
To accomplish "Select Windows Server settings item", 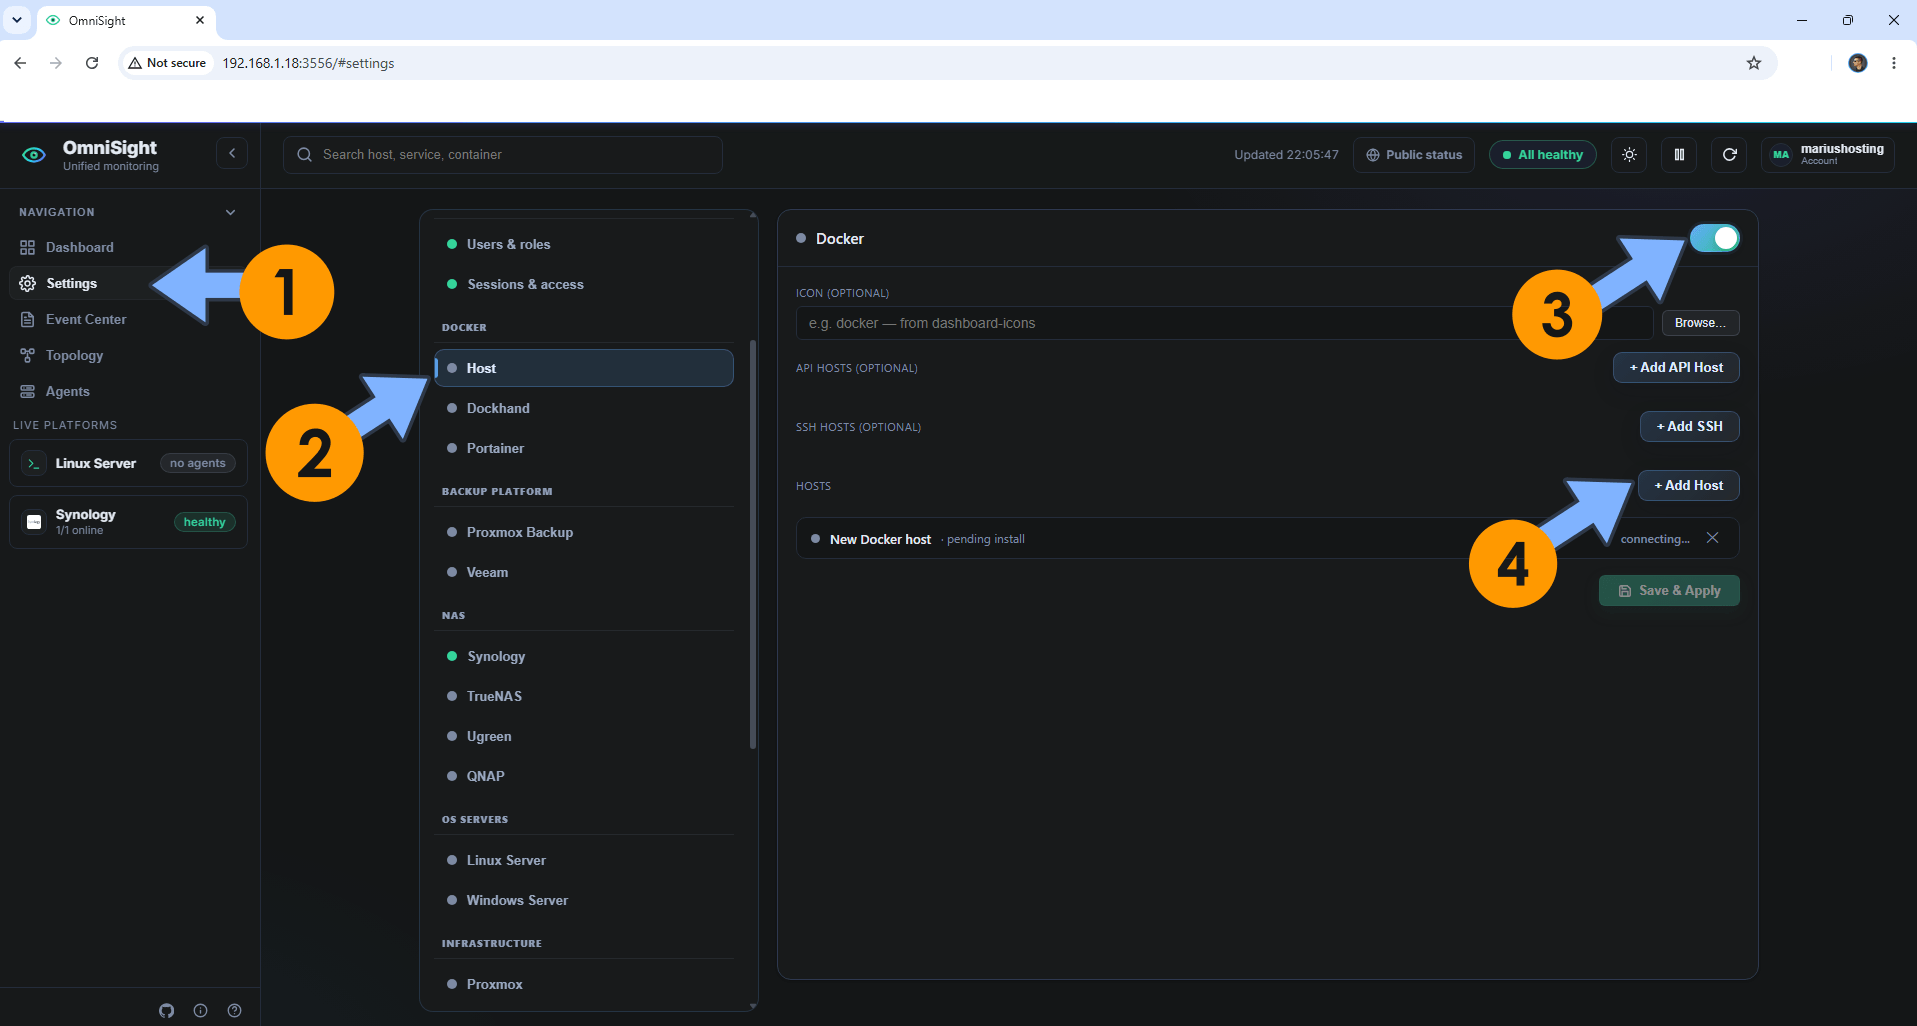I will [x=584, y=900].
